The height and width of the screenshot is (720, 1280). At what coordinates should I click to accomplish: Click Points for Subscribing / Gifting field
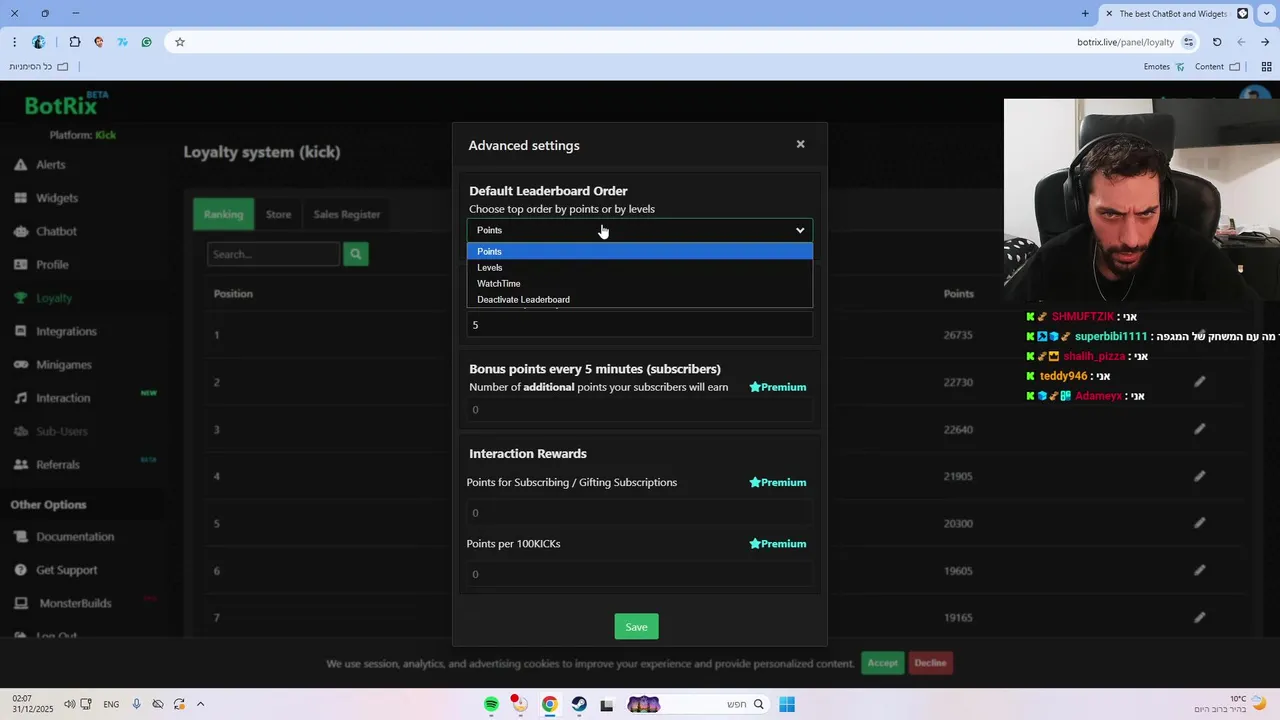coord(640,512)
